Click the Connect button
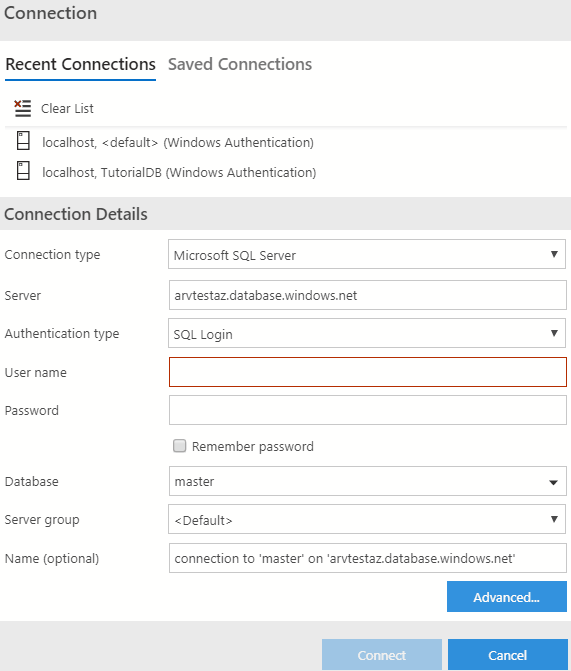The width and height of the screenshot is (571, 671). [382, 655]
